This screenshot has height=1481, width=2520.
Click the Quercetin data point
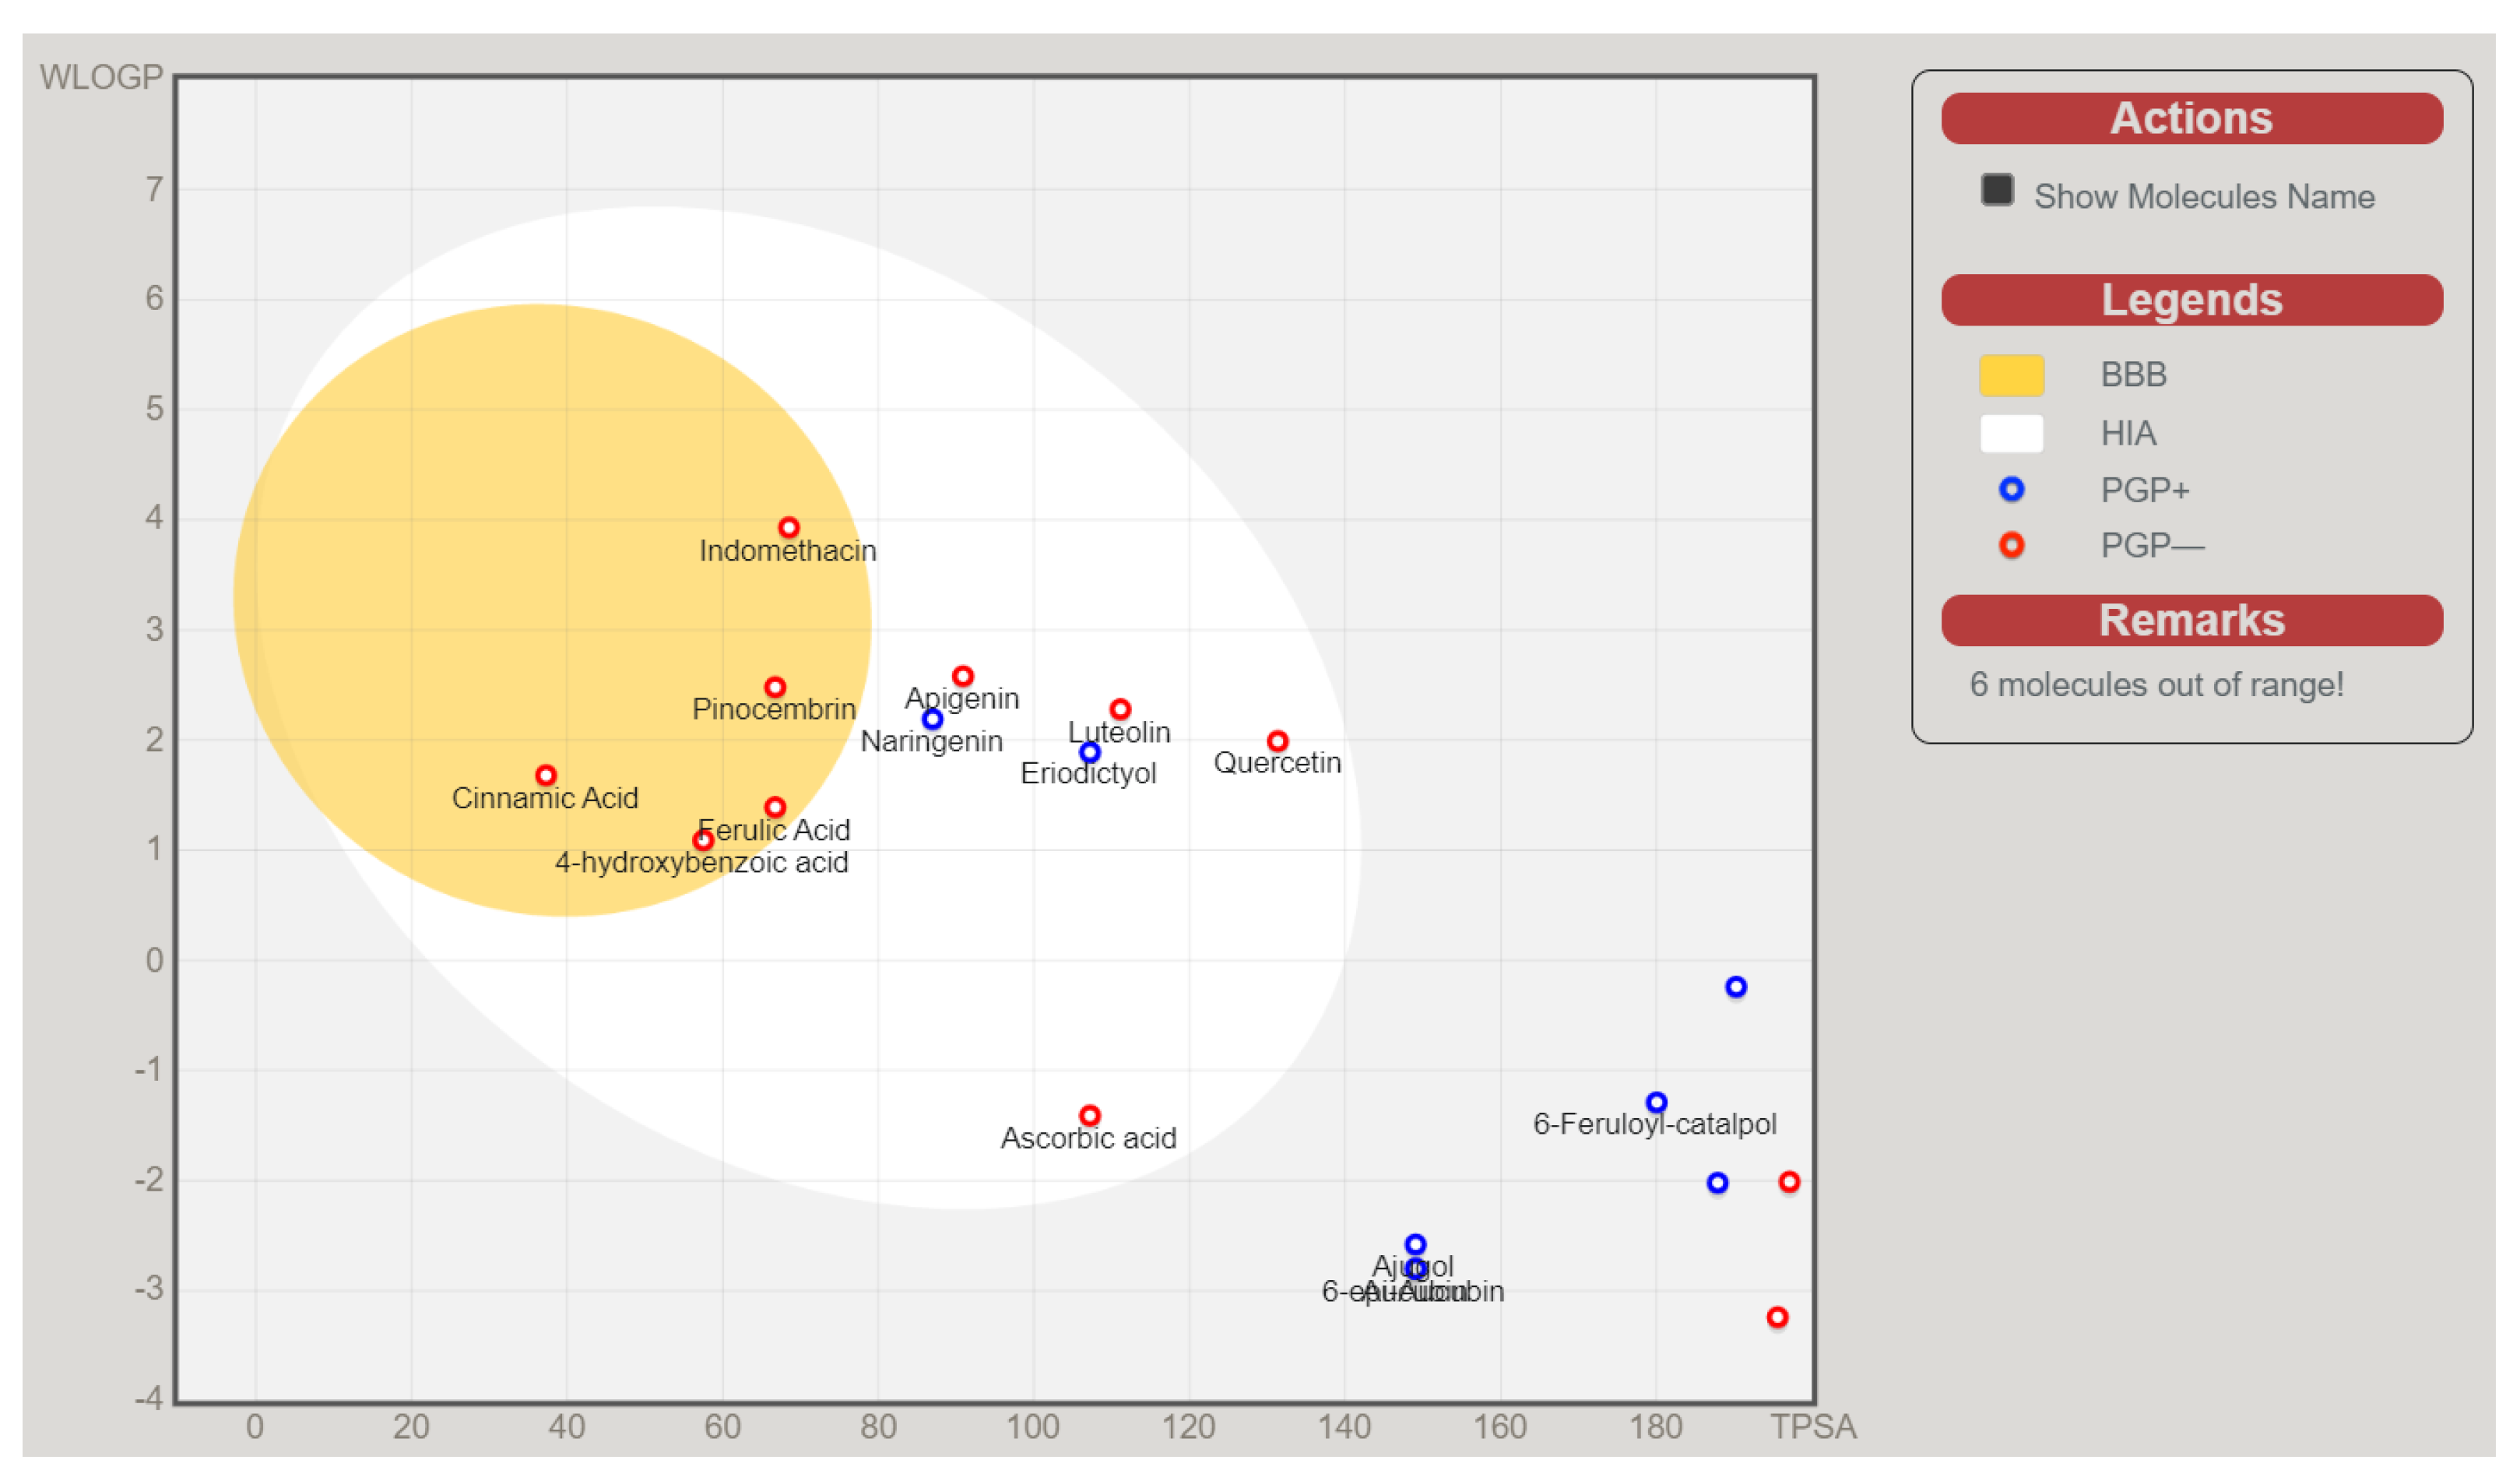click(1277, 741)
